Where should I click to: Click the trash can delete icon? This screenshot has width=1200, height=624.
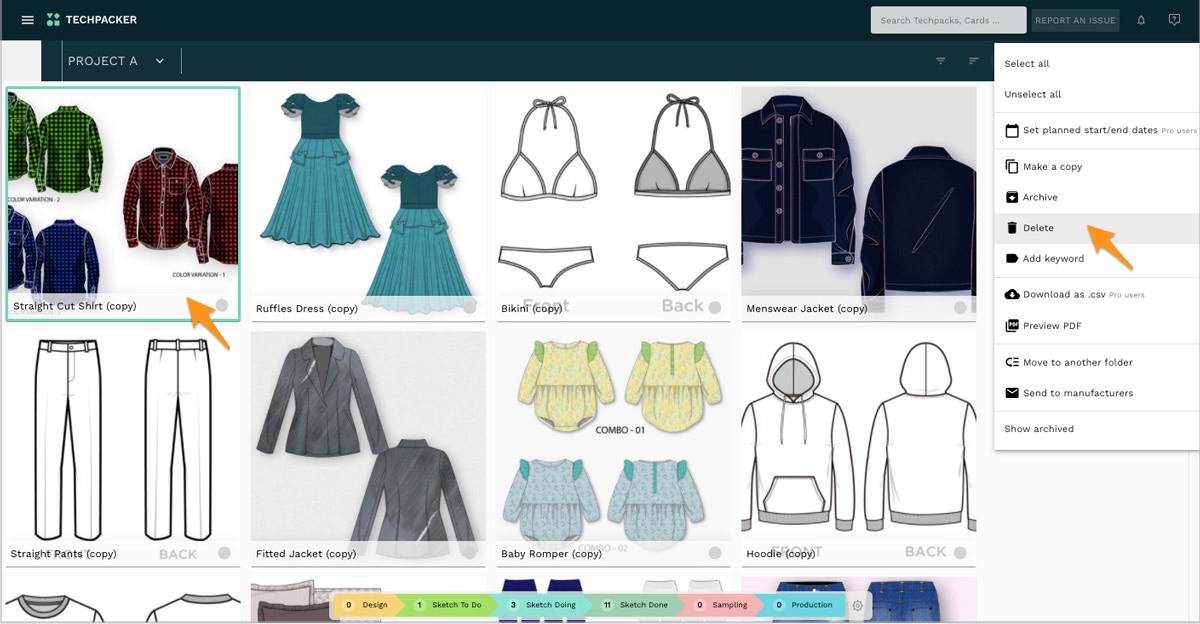pos(1012,228)
